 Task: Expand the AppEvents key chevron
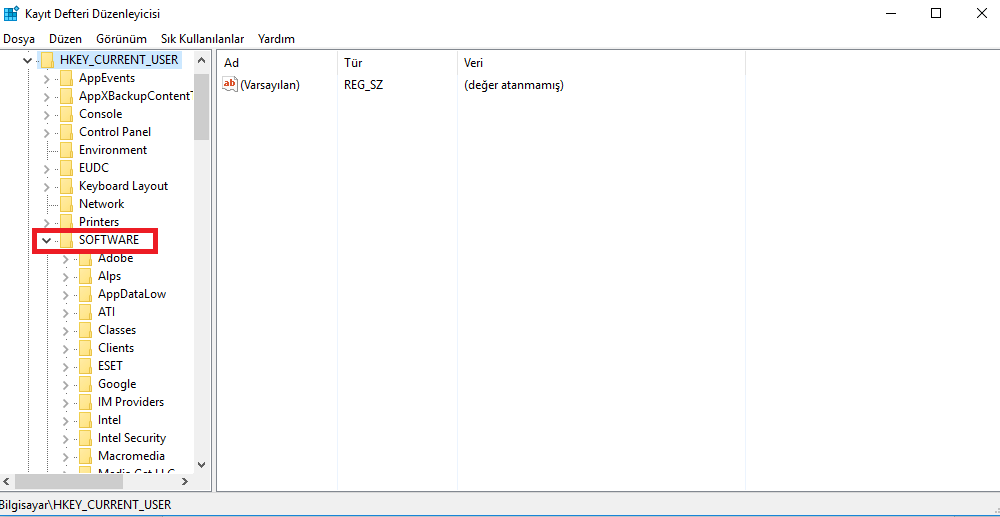point(46,79)
